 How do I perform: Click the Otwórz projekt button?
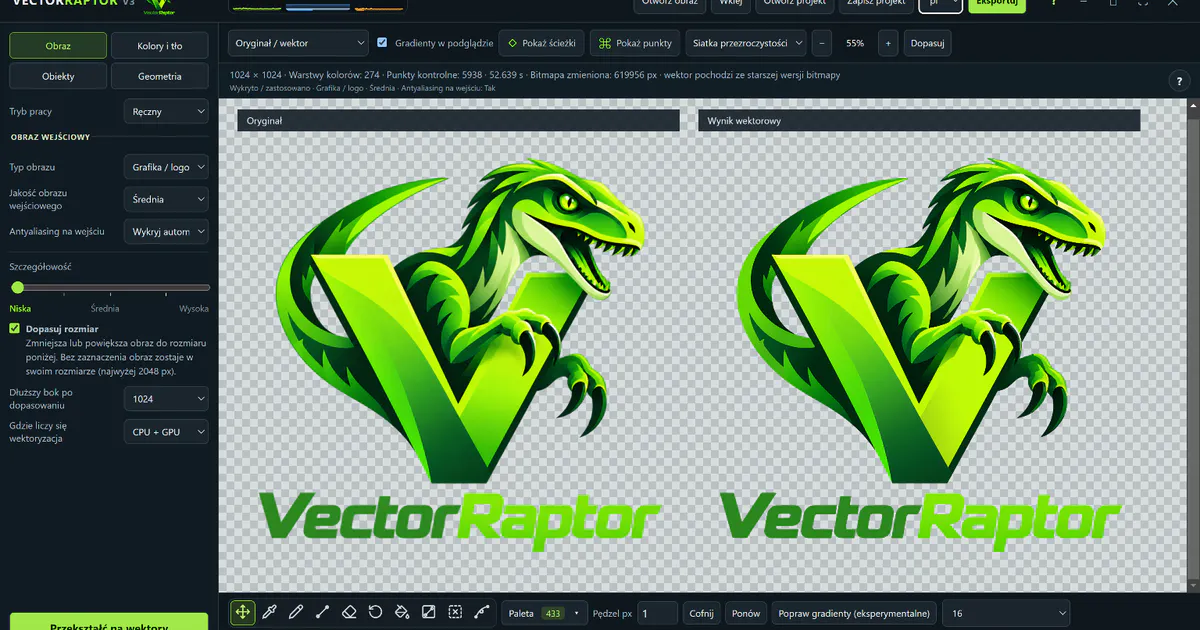796,4
